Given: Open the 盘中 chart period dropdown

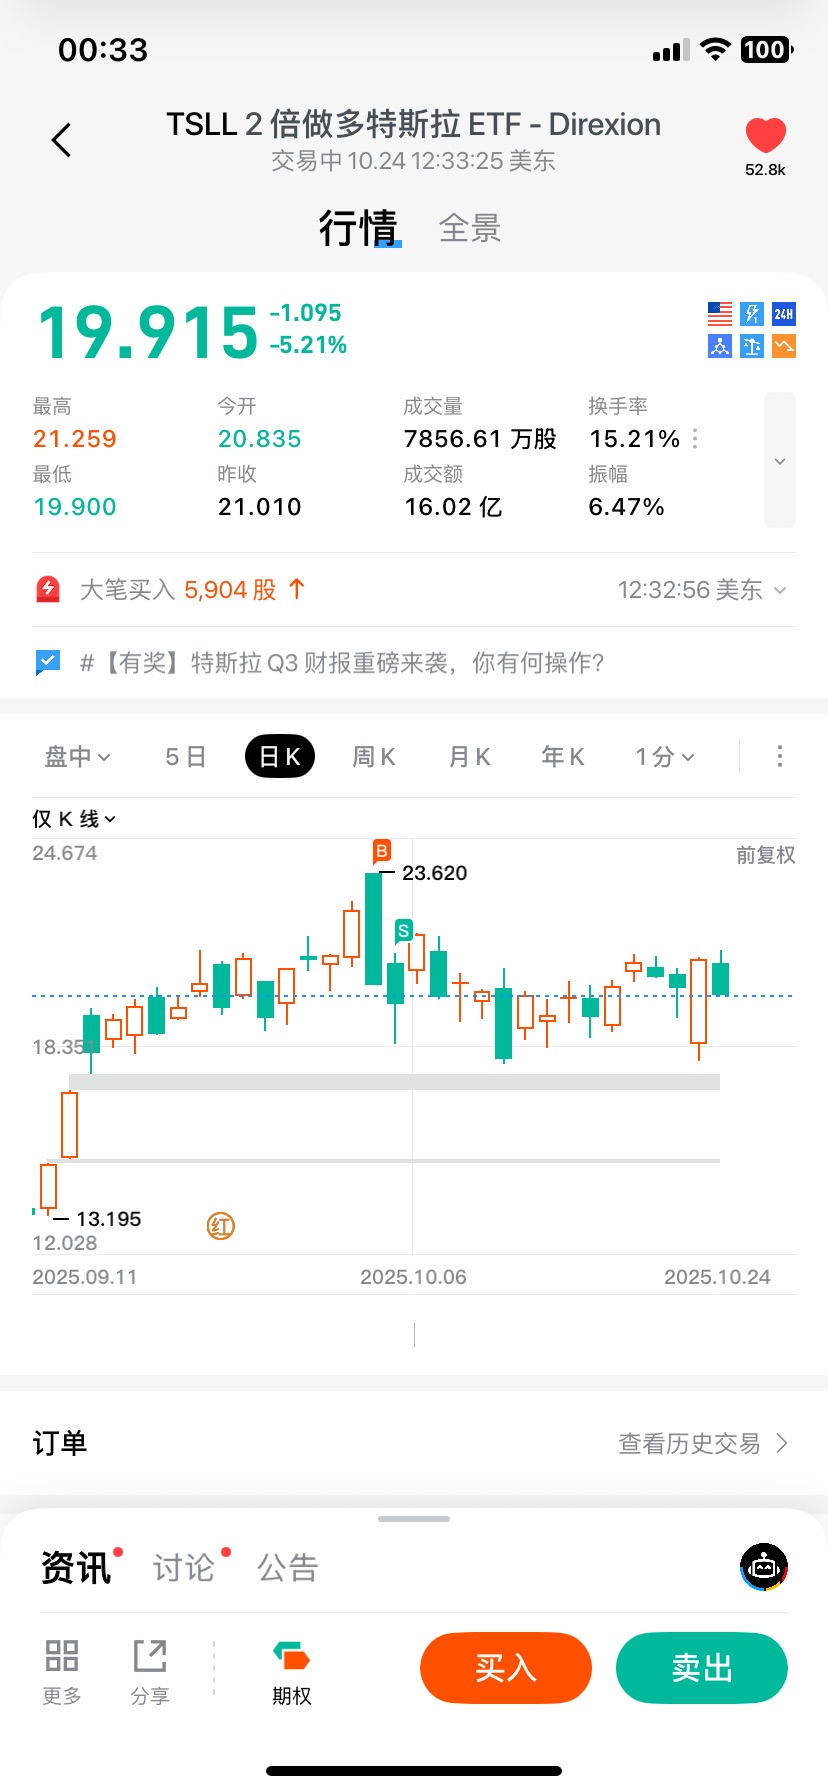Looking at the screenshot, I should coord(78,757).
